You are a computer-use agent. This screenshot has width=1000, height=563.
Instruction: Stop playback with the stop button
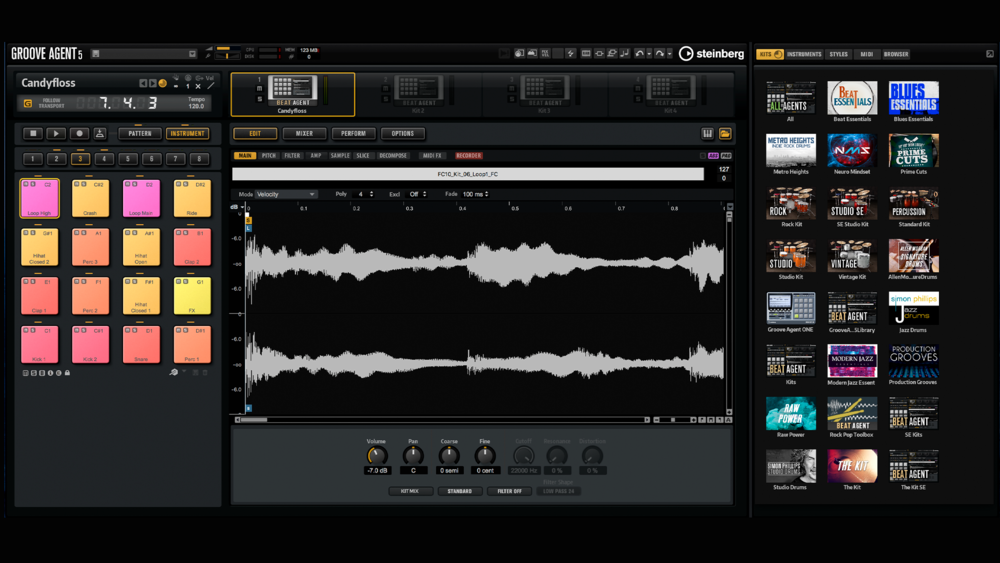click(33, 133)
